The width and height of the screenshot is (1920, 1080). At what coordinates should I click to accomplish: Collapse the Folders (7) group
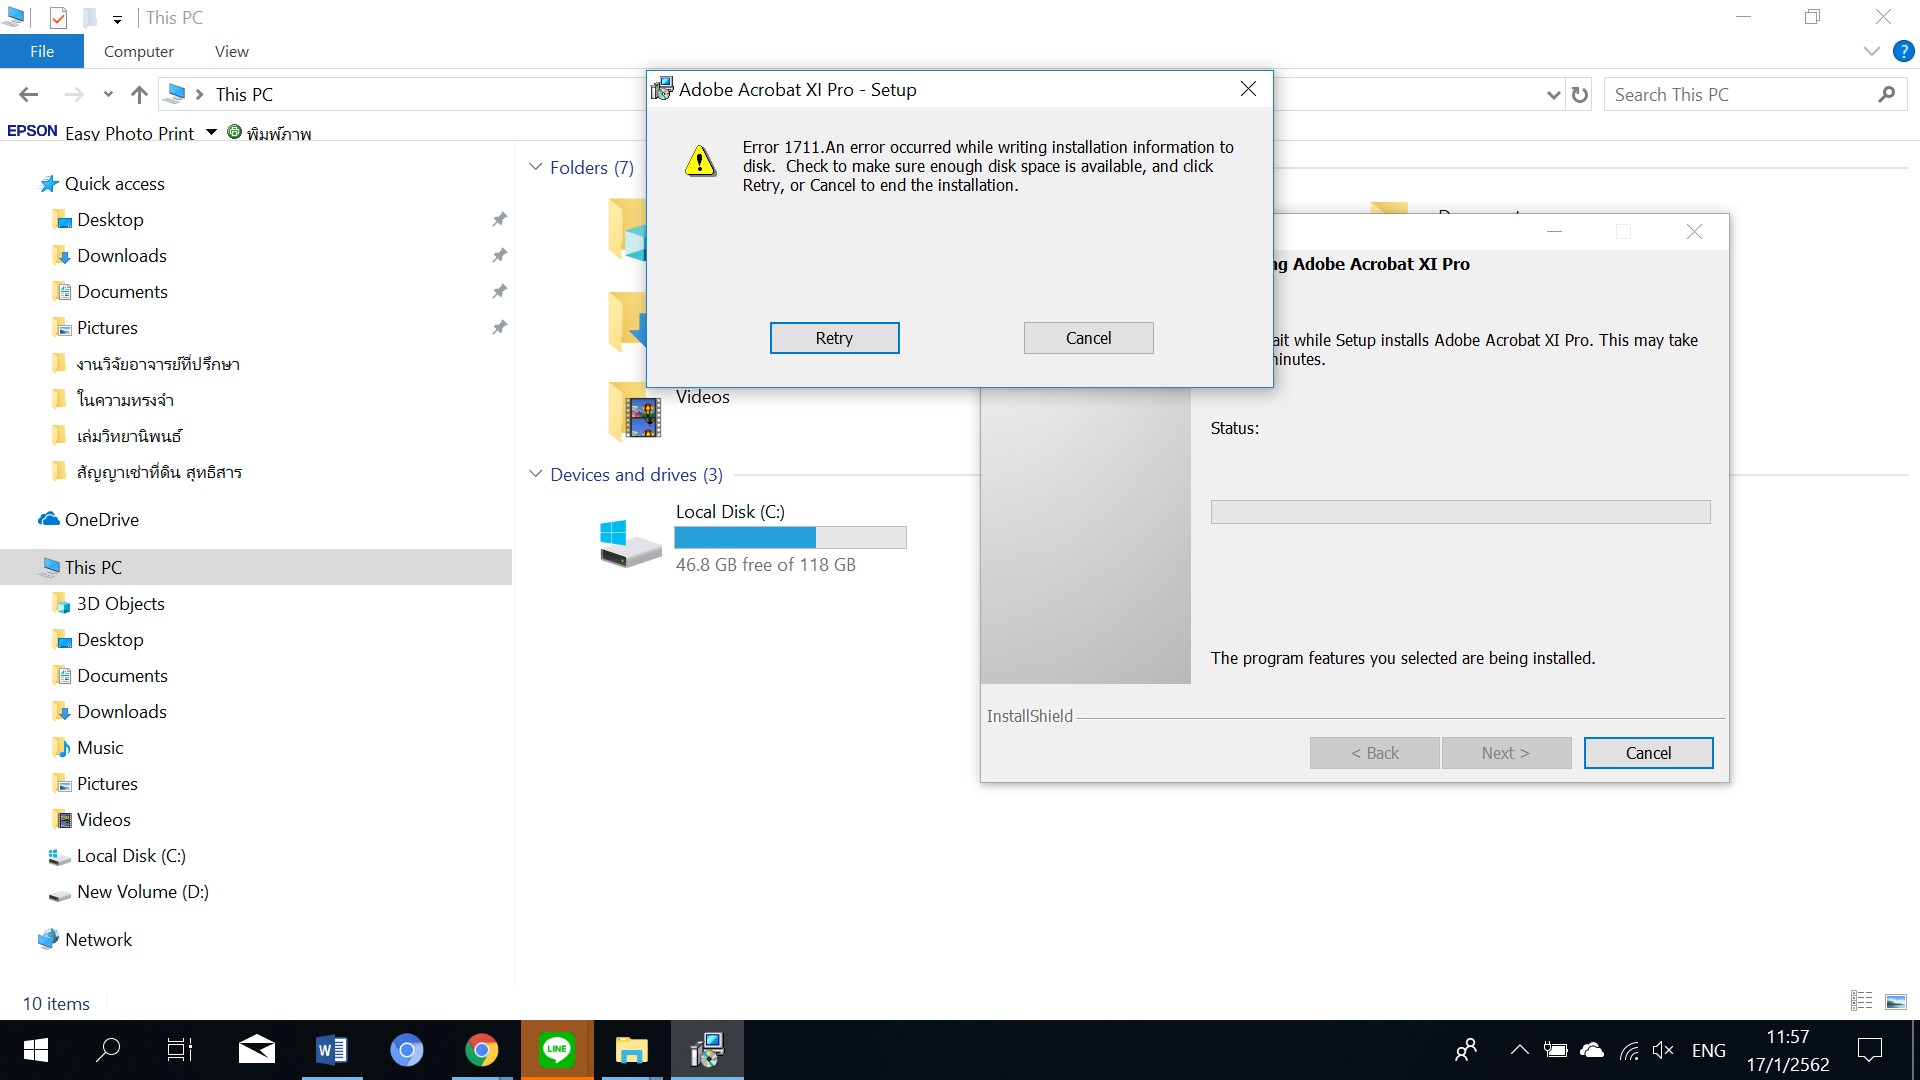536,167
